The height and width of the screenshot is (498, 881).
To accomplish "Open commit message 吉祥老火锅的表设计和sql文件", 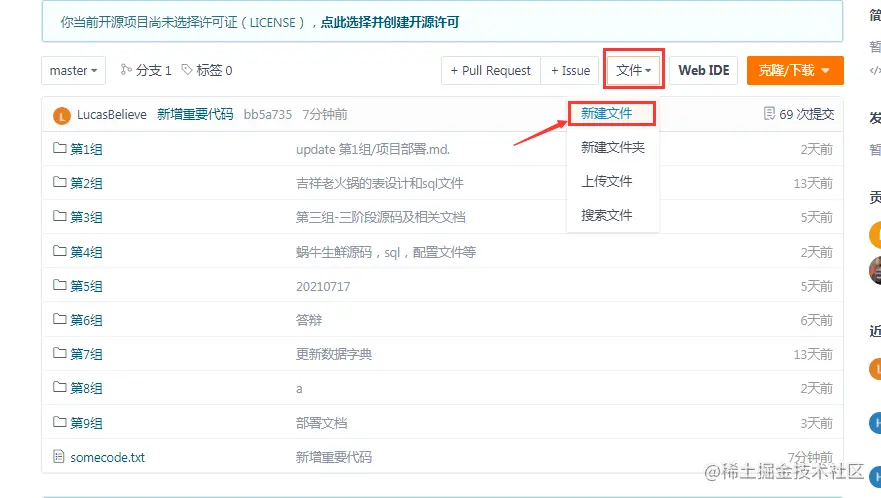I will [x=380, y=183].
